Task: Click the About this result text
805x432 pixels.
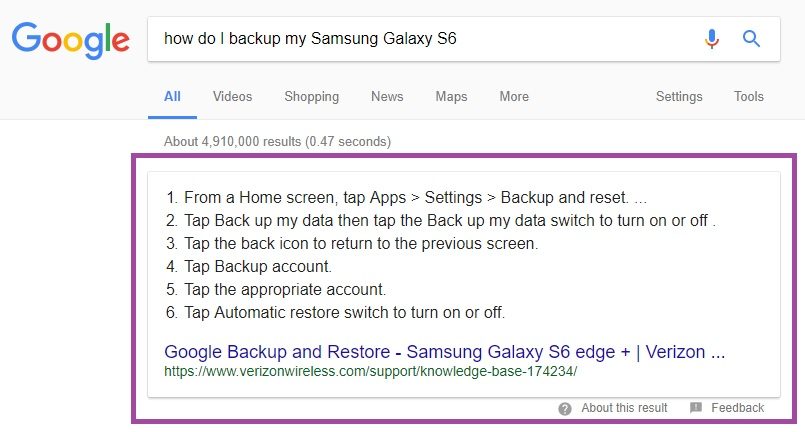Action: point(624,408)
